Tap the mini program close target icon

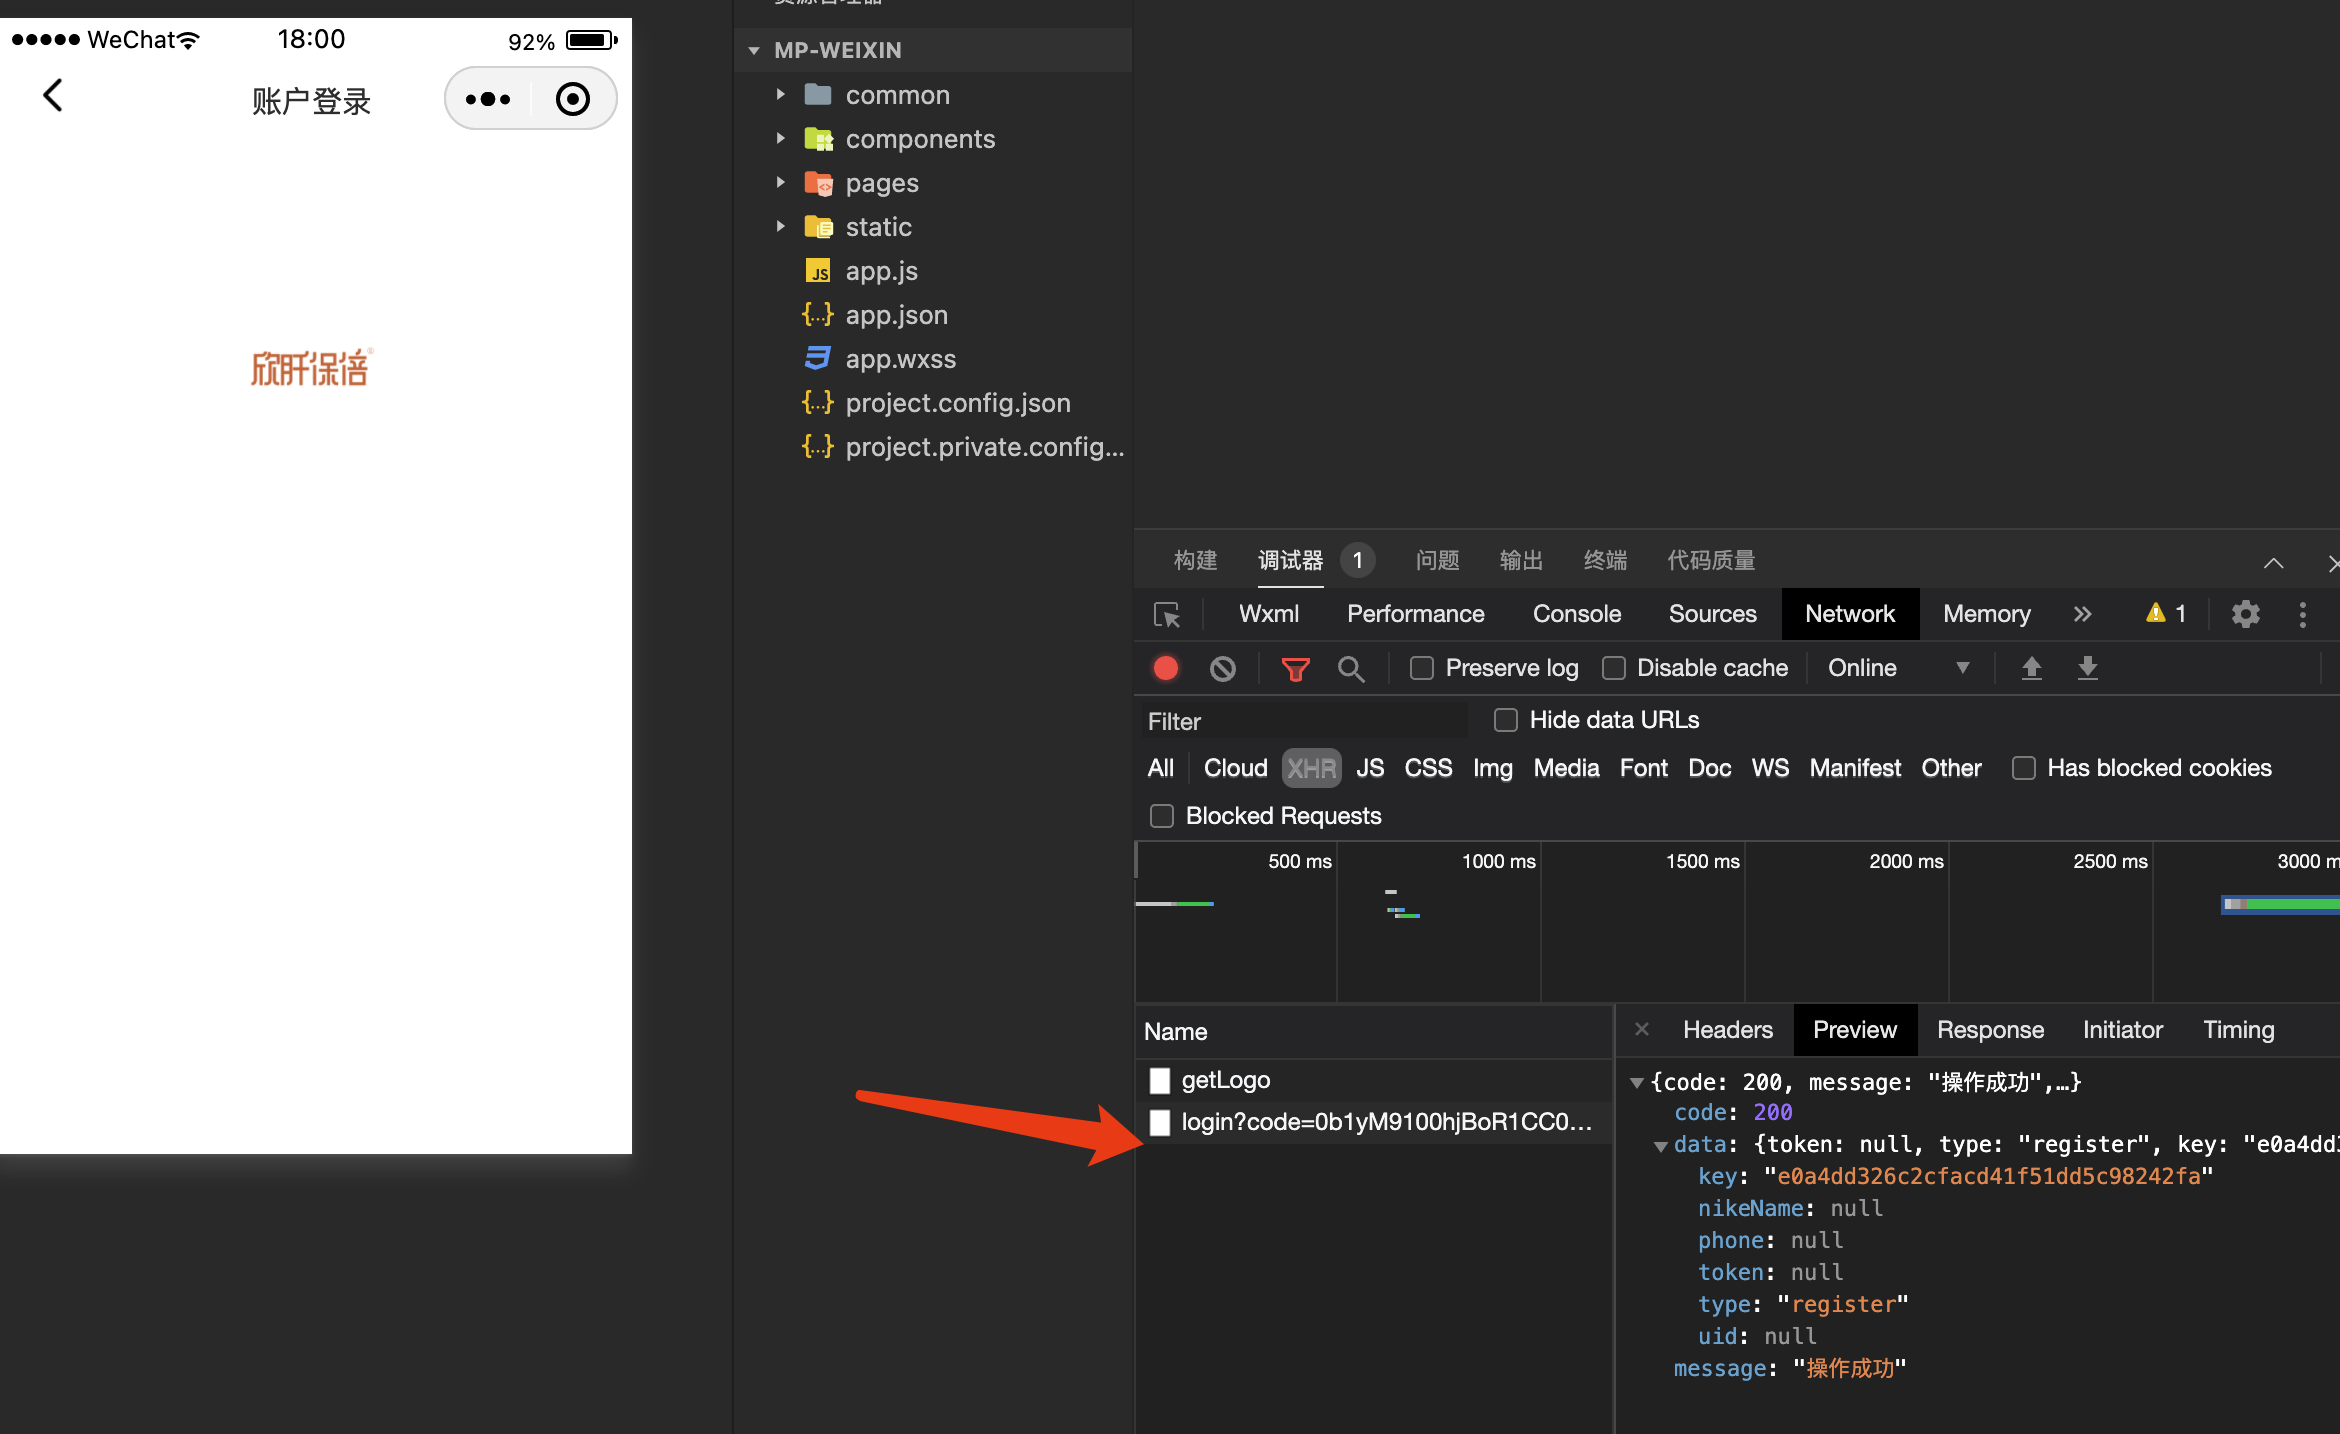[573, 99]
